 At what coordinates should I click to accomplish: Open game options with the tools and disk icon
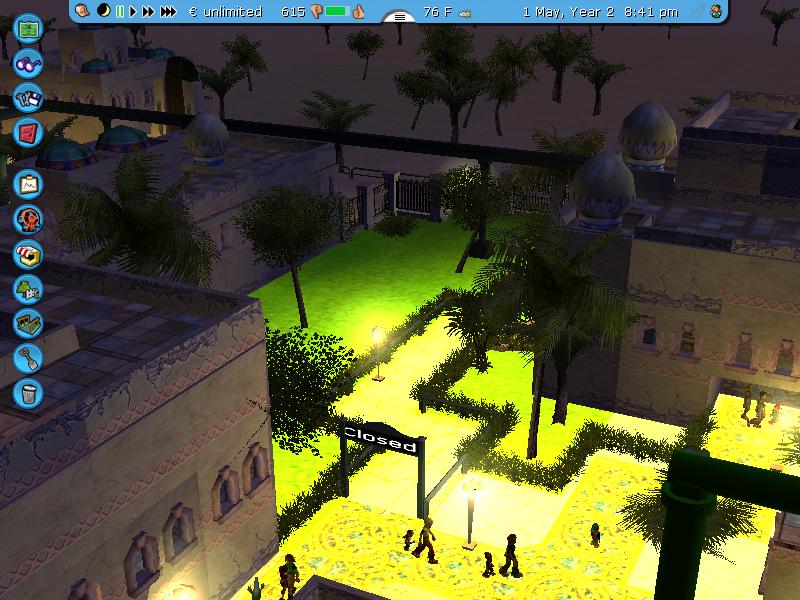[28, 98]
